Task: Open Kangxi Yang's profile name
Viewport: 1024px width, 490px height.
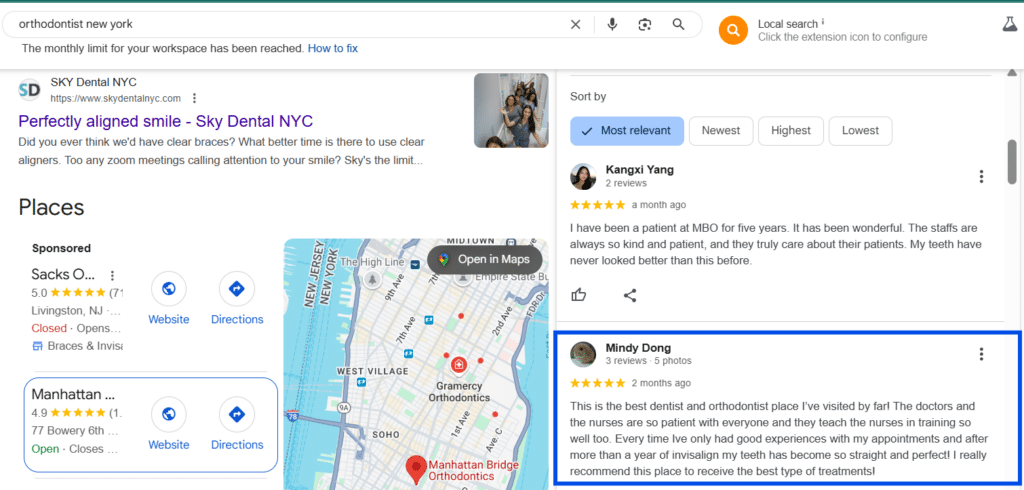Action: tap(639, 170)
